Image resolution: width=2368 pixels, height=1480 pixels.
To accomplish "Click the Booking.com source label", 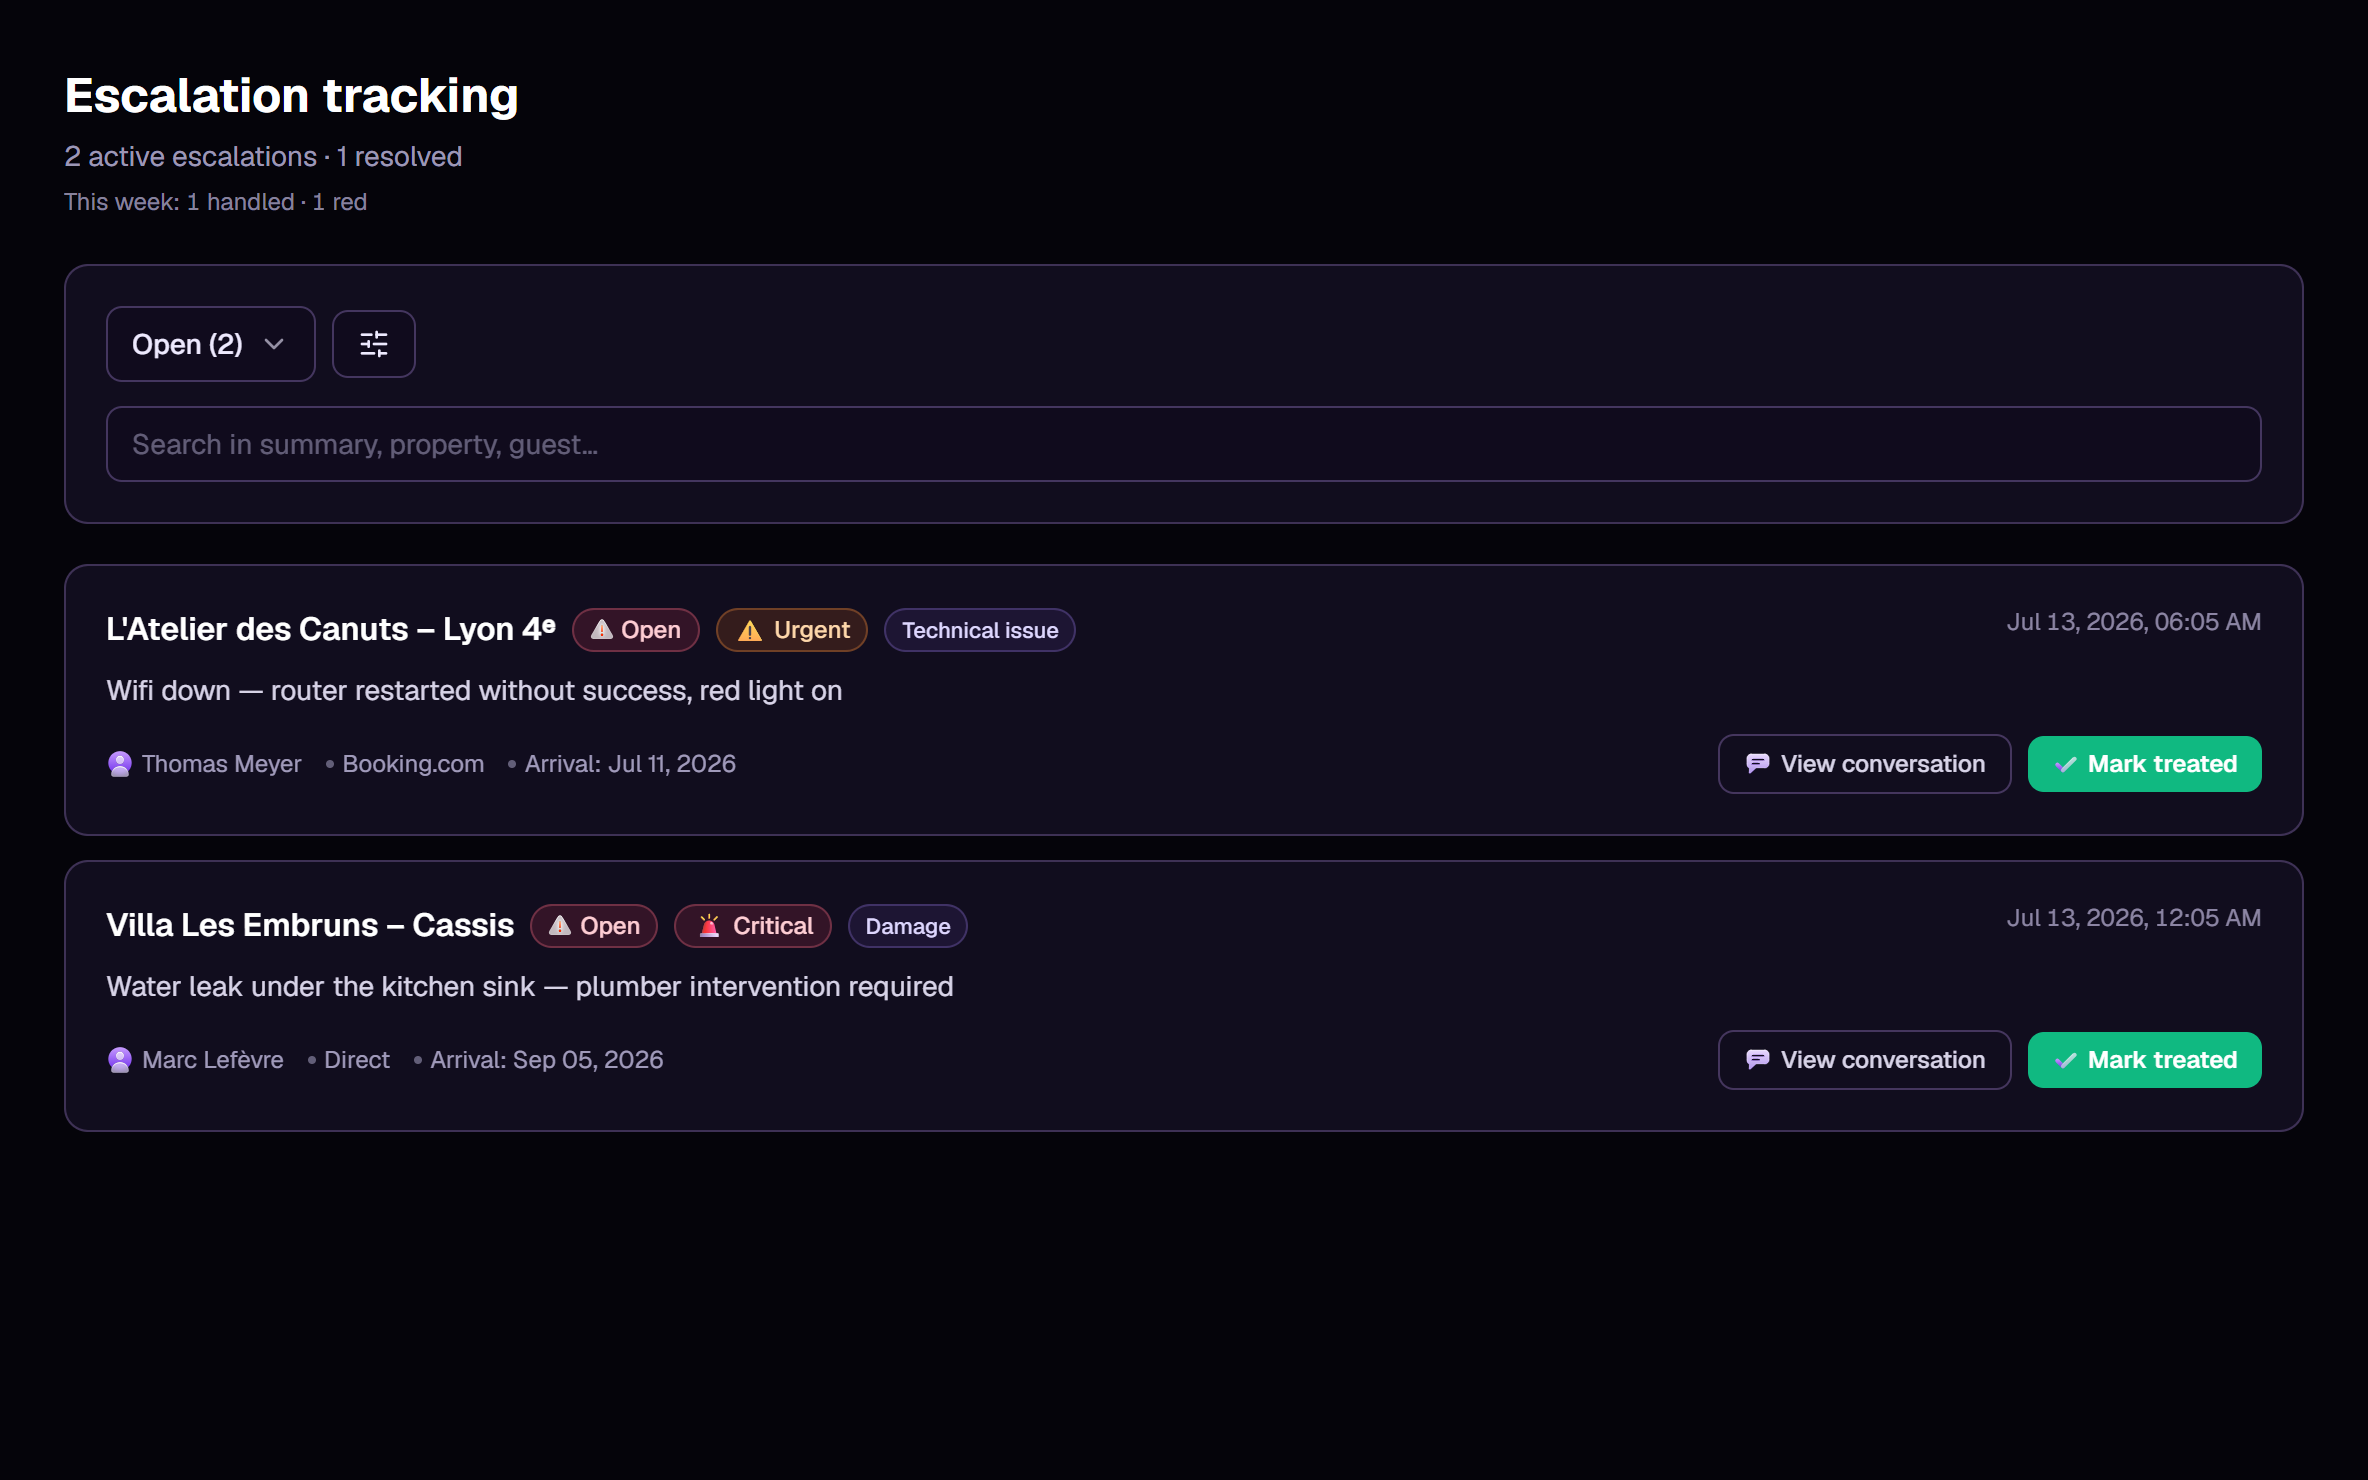I will (x=413, y=764).
